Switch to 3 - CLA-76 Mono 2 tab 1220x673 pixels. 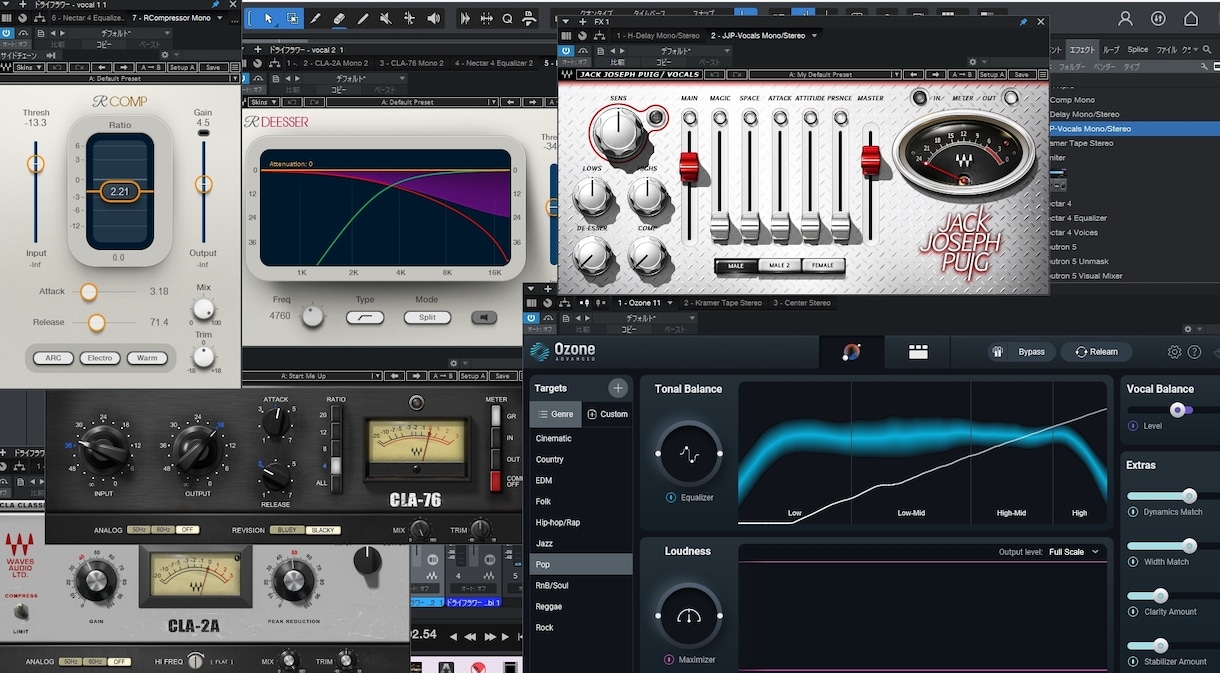(411, 63)
